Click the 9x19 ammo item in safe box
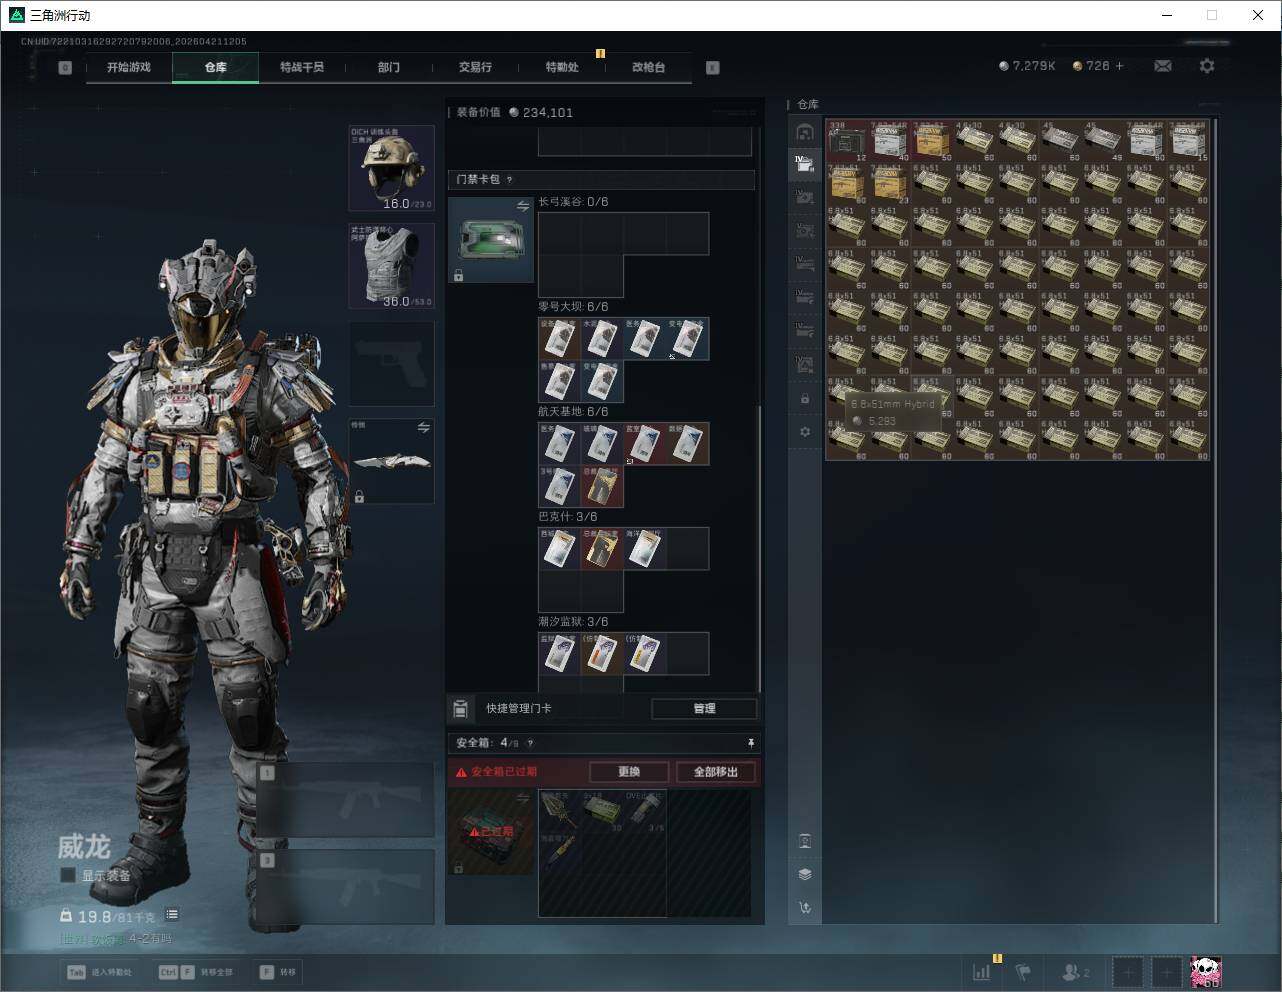Screen dimensions: 1282x992 click(602, 812)
